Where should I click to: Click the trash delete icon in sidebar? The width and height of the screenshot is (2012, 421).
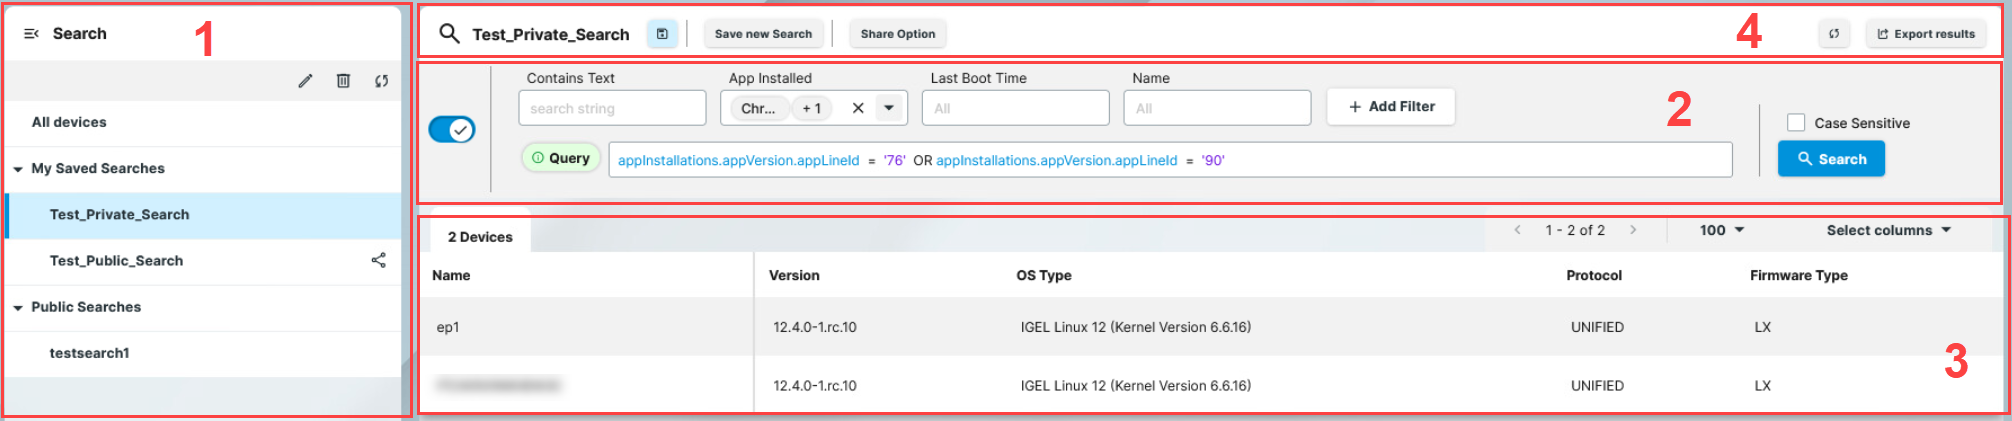coord(343,81)
